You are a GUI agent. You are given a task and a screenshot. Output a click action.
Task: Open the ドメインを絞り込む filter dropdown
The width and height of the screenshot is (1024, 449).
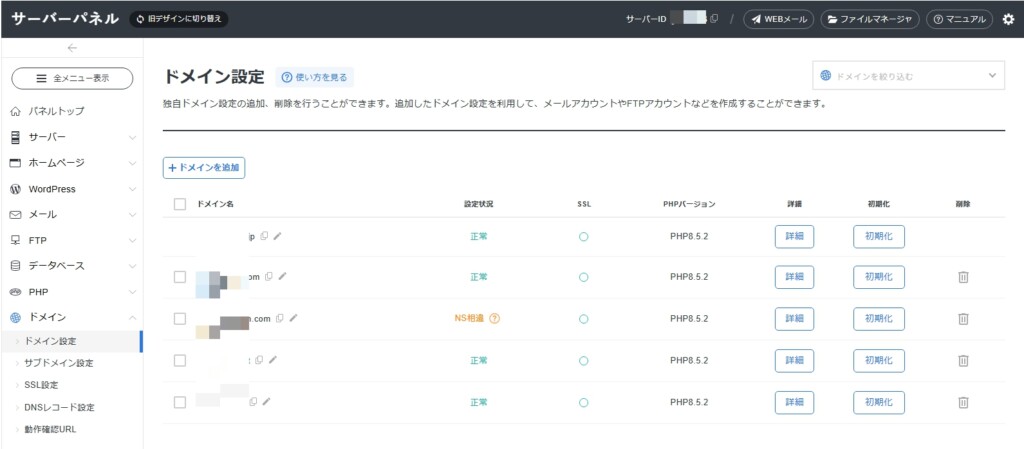908,76
